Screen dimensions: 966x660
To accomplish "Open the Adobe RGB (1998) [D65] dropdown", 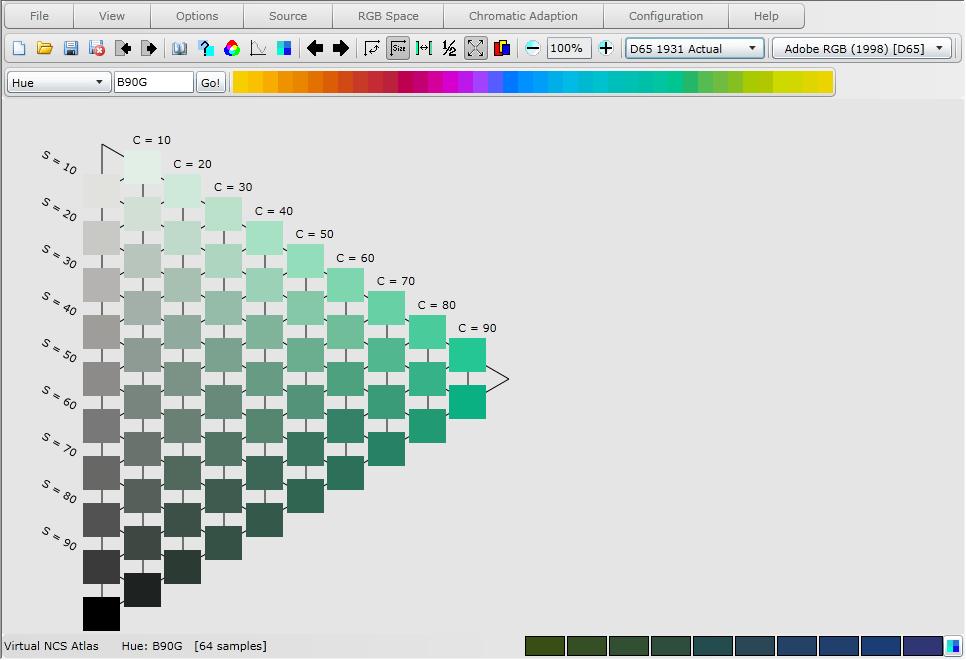I will click(862, 49).
